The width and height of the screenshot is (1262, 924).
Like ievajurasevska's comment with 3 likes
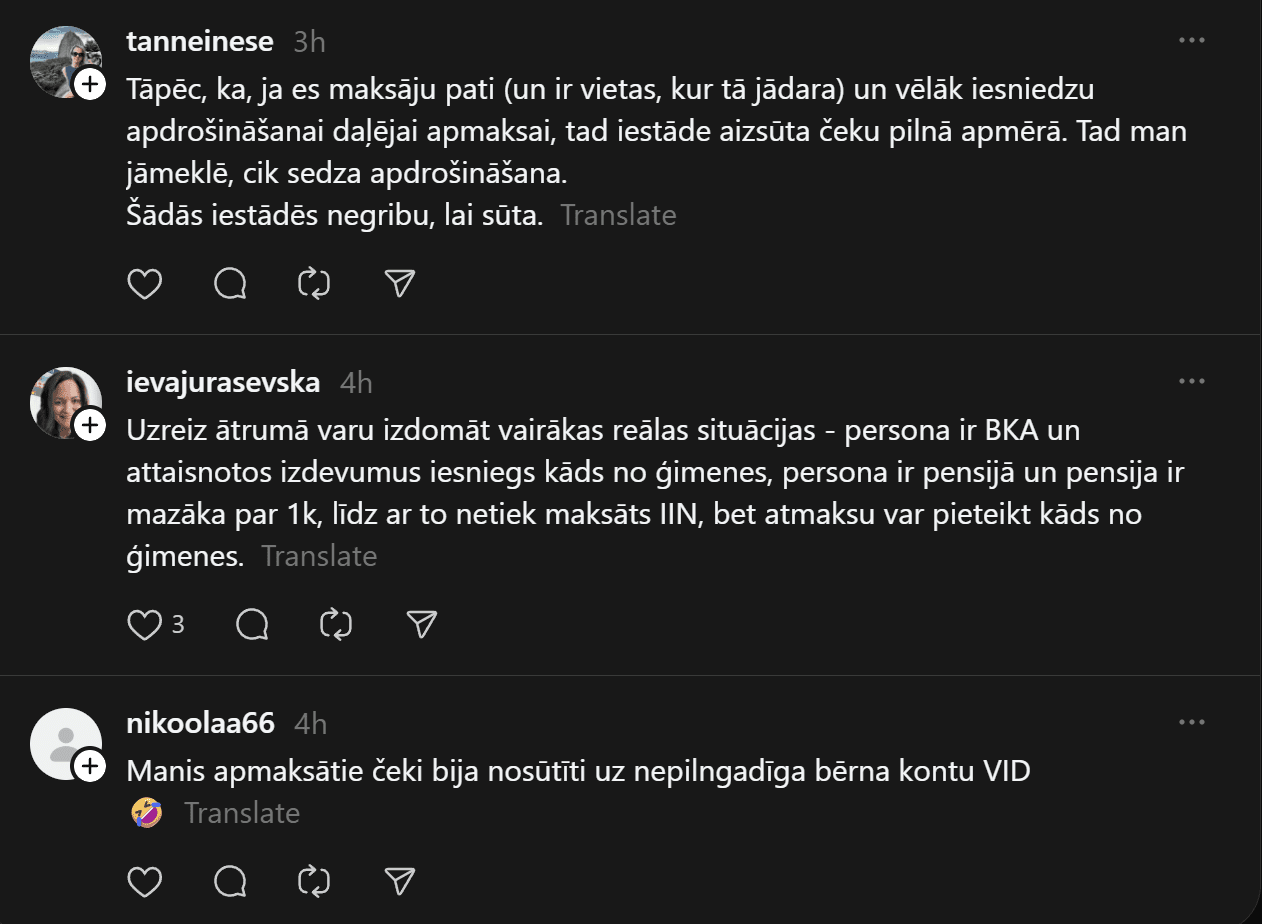pos(146,625)
